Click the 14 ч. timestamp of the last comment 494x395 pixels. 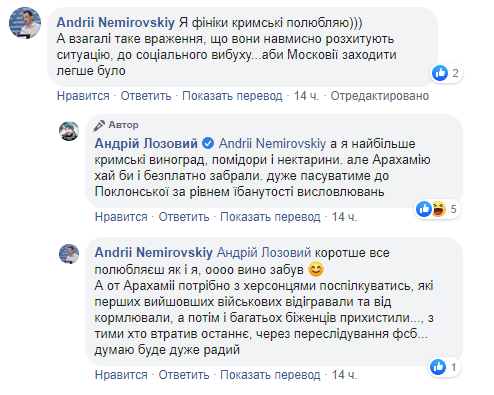click(x=344, y=375)
